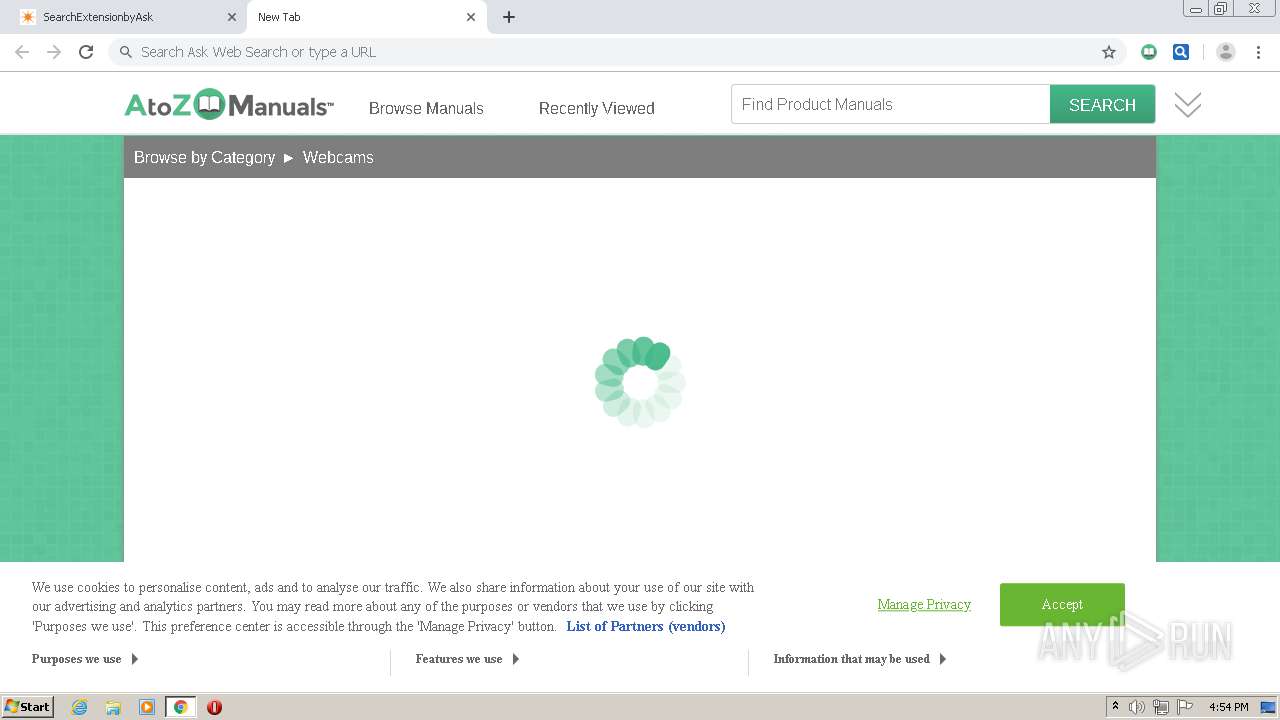The image size is (1280, 720).
Task: Click the address bar to enter a URL
Action: (615, 52)
